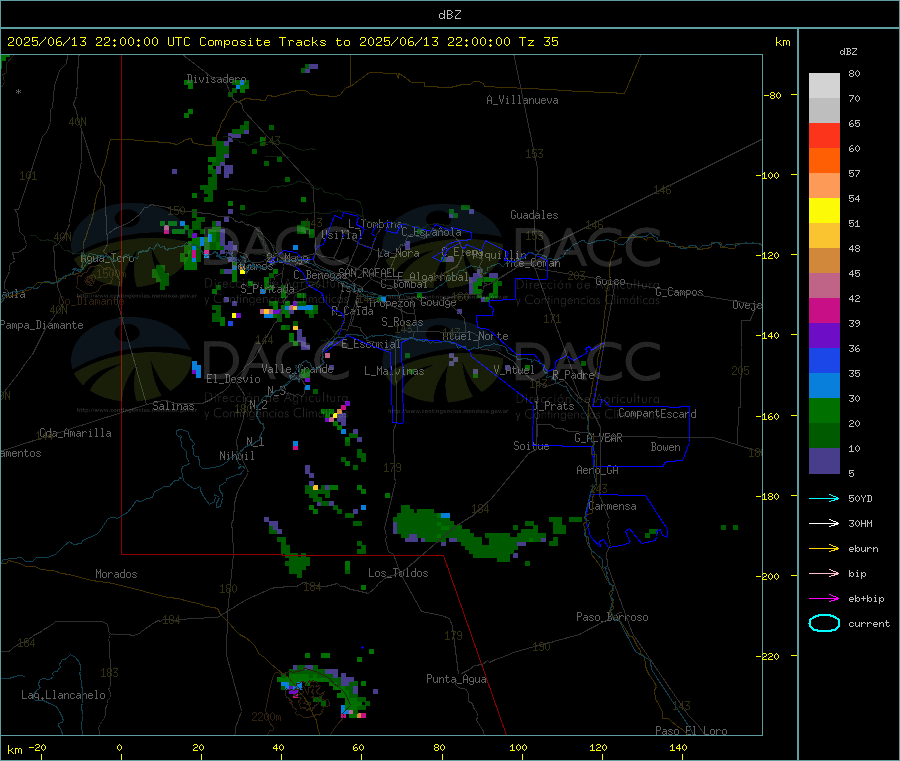Click the 'A_Villanueva' map label
This screenshot has height=761, width=900.
tap(522, 100)
